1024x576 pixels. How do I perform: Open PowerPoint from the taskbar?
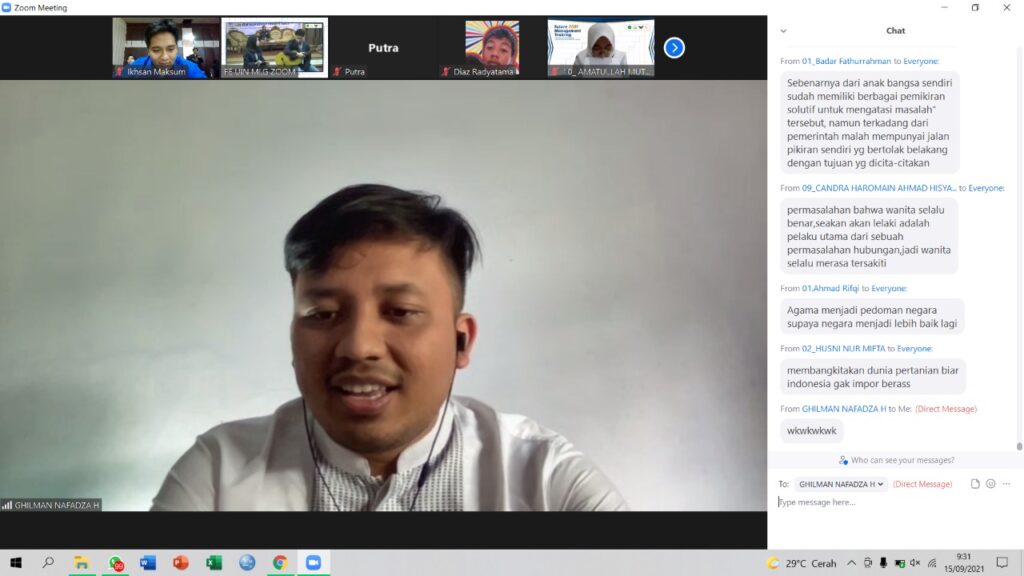[181, 563]
